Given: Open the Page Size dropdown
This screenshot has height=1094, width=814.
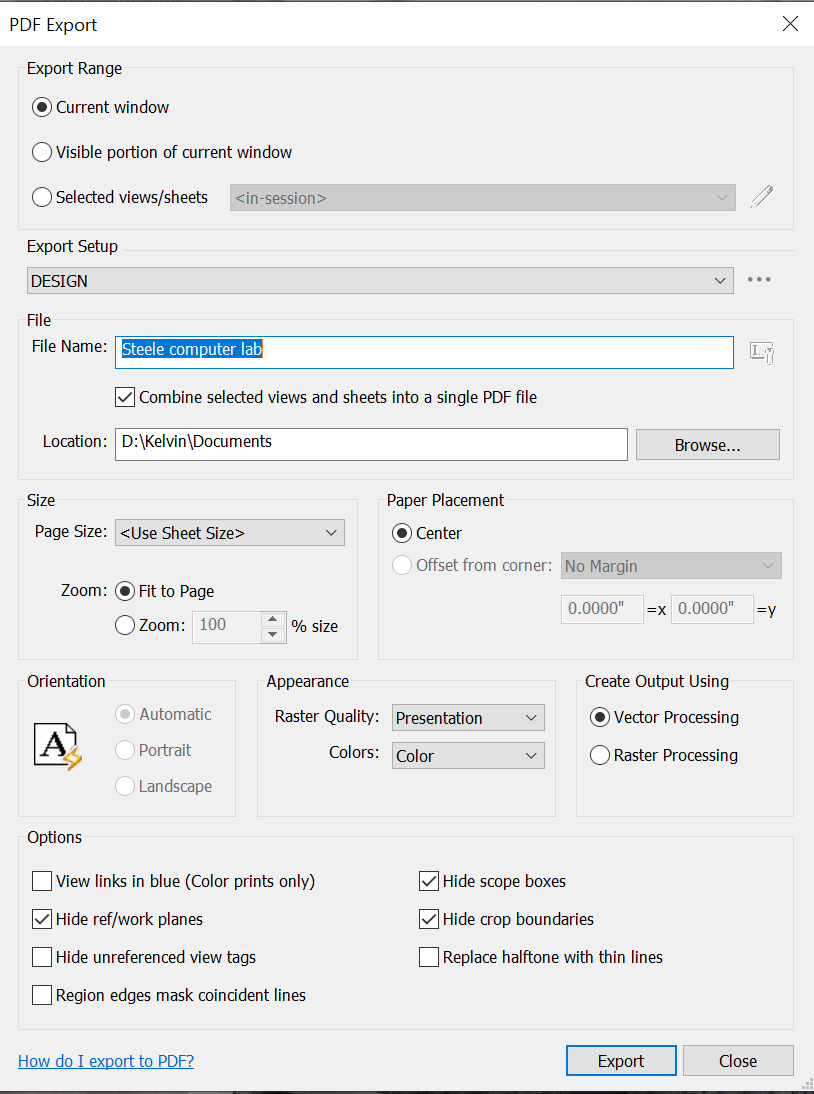Looking at the screenshot, I should (x=332, y=532).
